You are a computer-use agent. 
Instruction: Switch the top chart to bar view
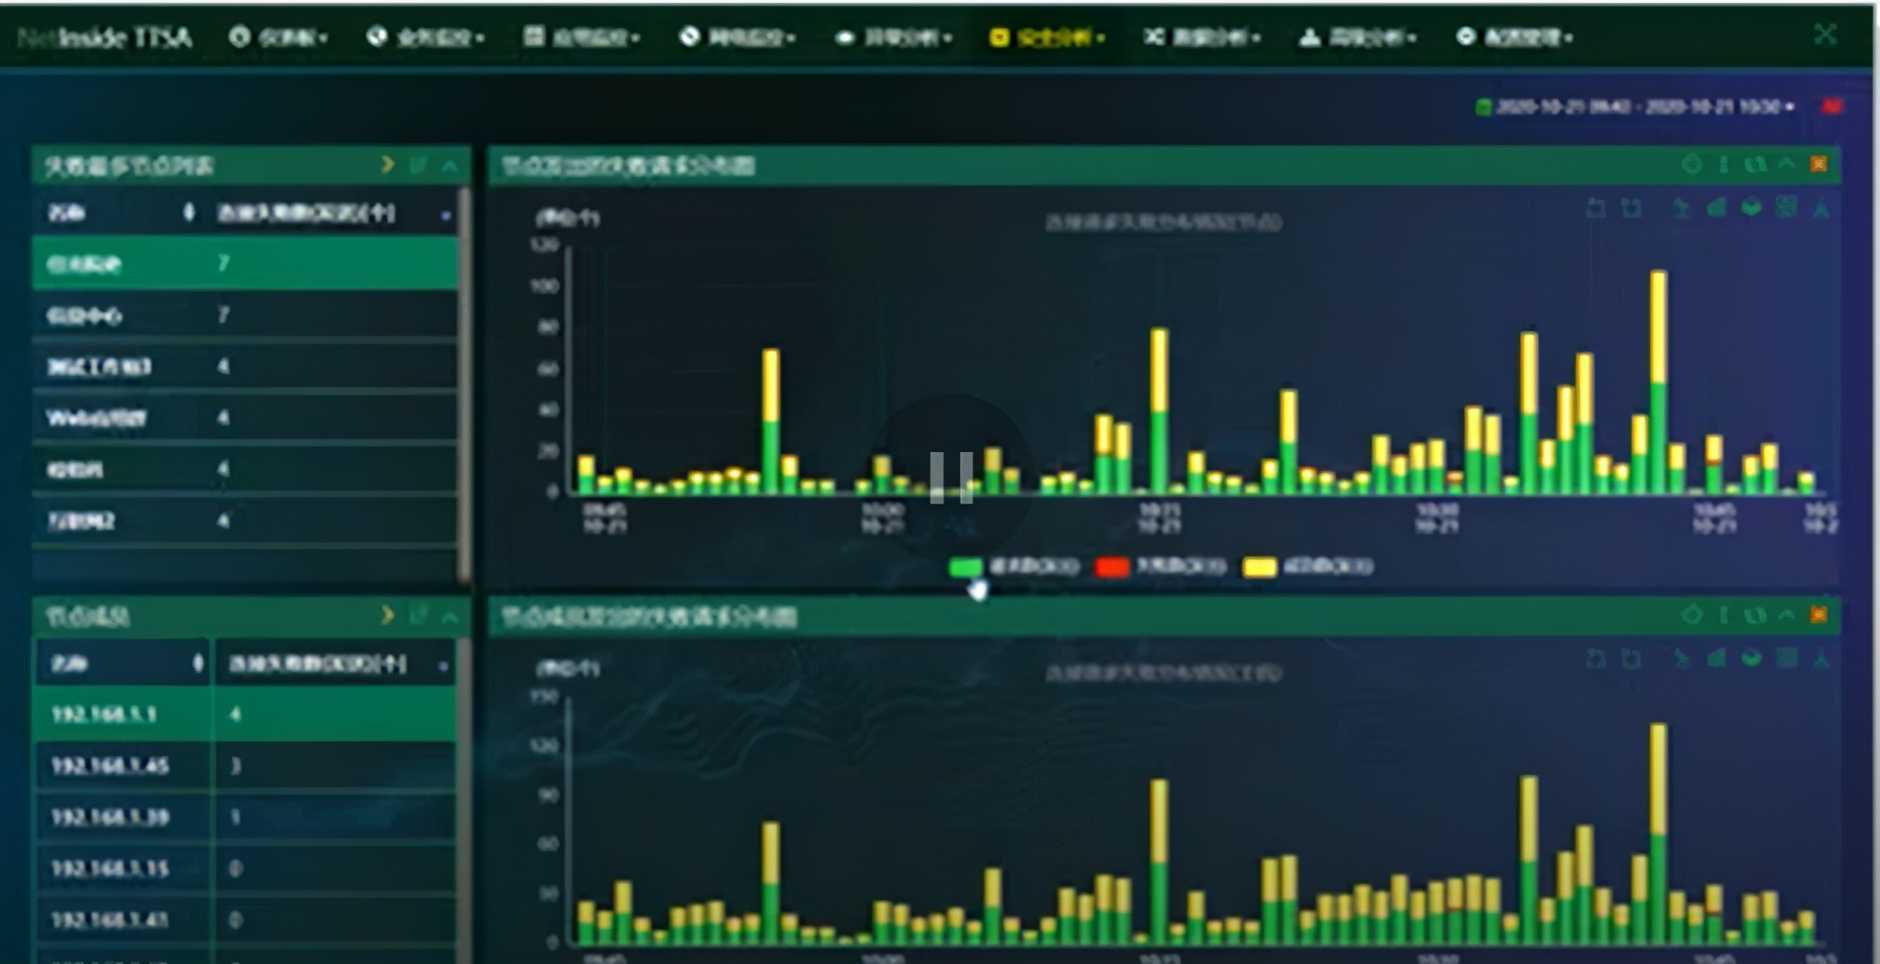(1716, 208)
